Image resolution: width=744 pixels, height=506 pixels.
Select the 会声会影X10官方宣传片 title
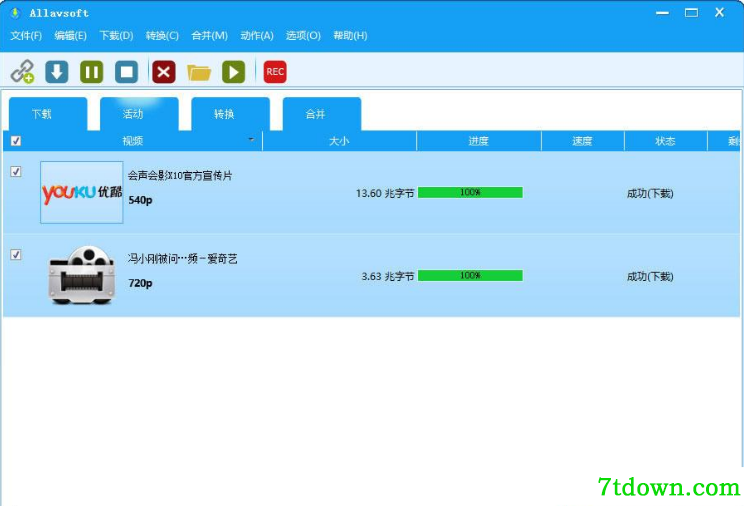(180, 176)
